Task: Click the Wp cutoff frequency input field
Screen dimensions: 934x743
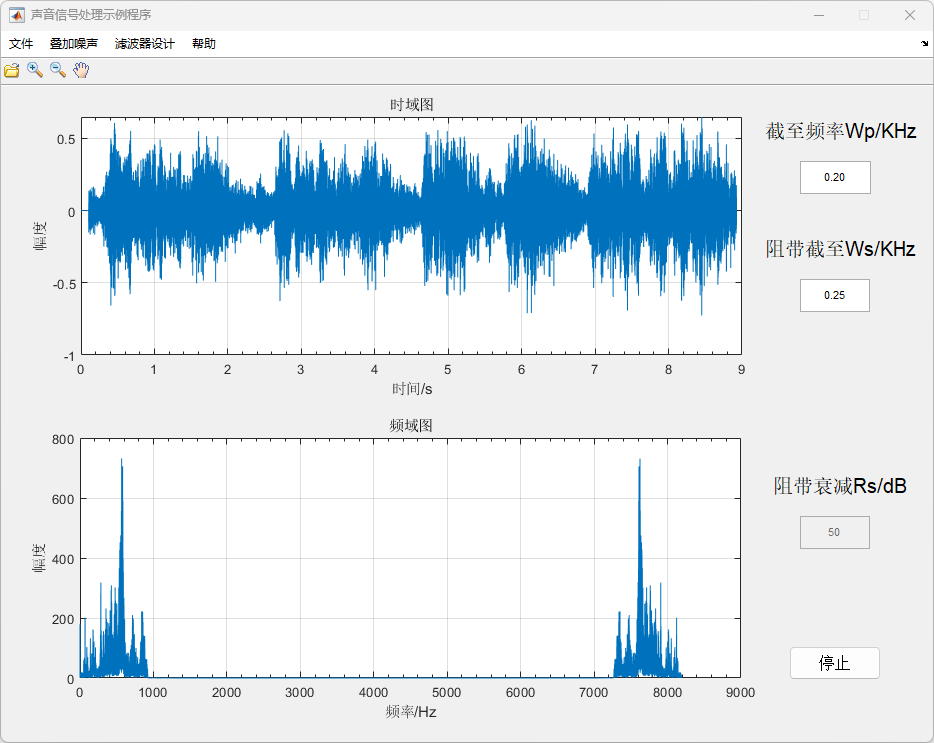Action: (835, 177)
